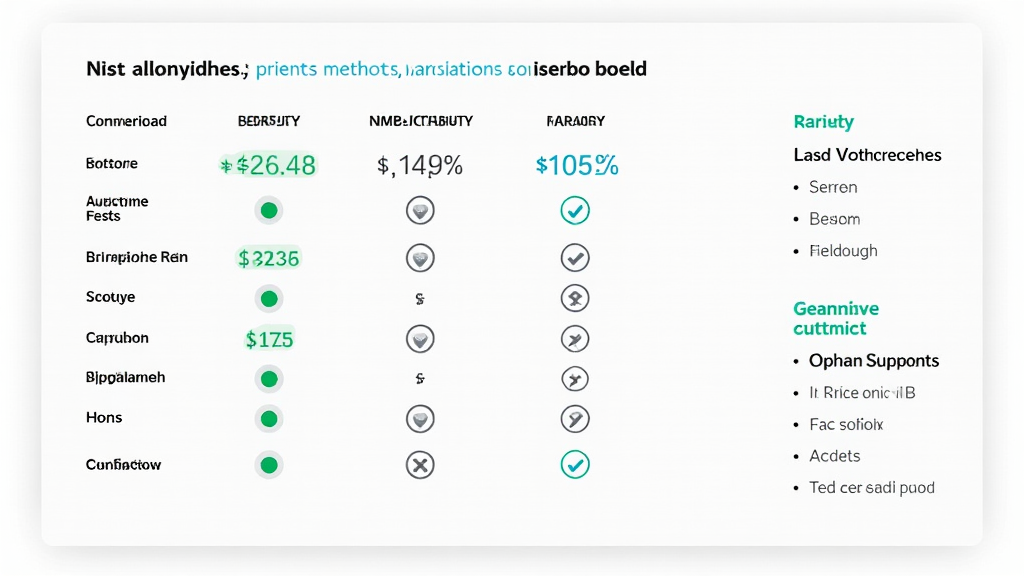Toggle the teal checkmark in the Cunfiactow row
The height and width of the screenshot is (576, 1024).
click(x=575, y=464)
